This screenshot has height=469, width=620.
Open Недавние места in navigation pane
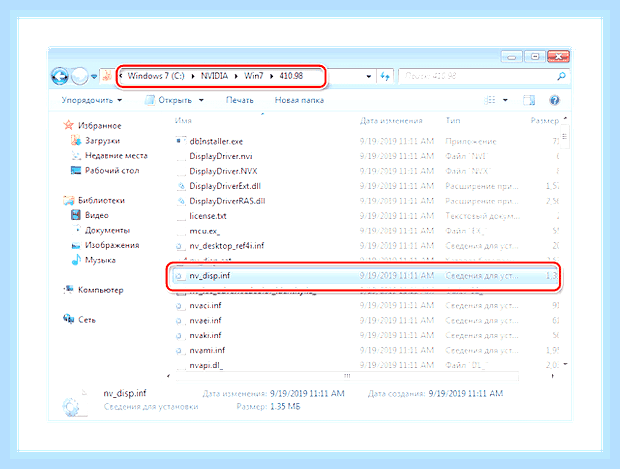click(116, 156)
